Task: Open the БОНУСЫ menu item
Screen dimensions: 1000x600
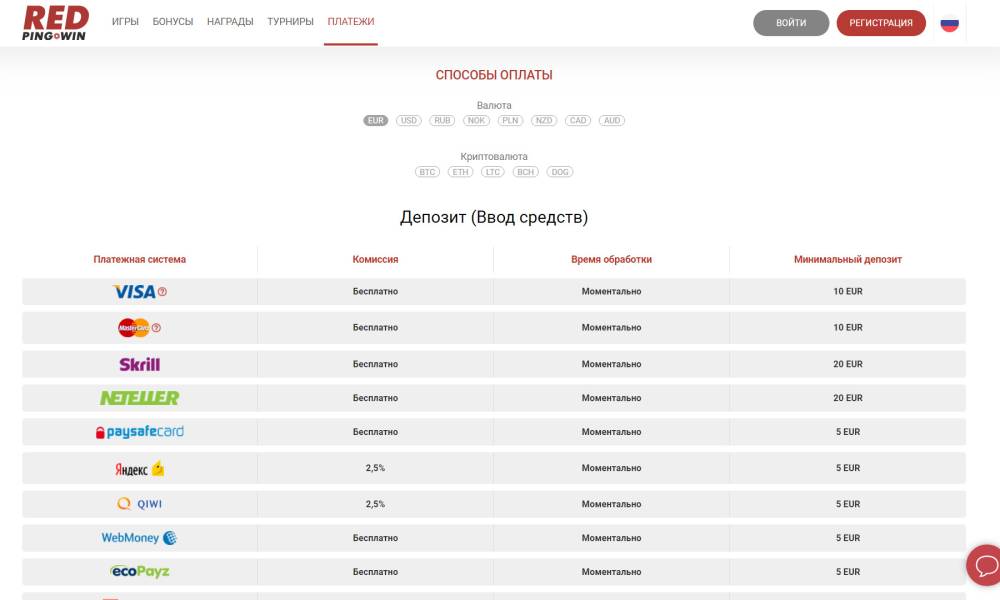Action: pyautogui.click(x=173, y=22)
